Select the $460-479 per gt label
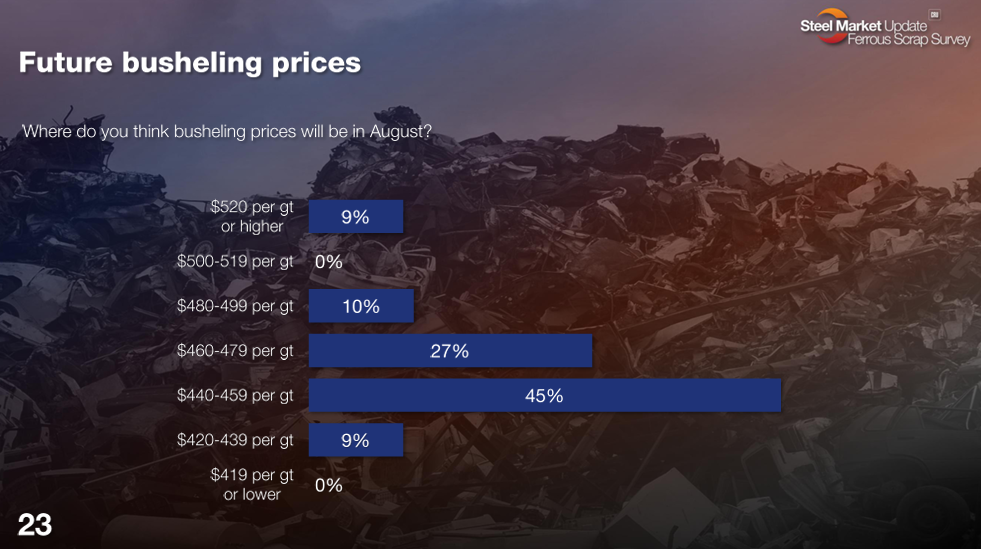The width and height of the screenshot is (981, 549). point(235,351)
